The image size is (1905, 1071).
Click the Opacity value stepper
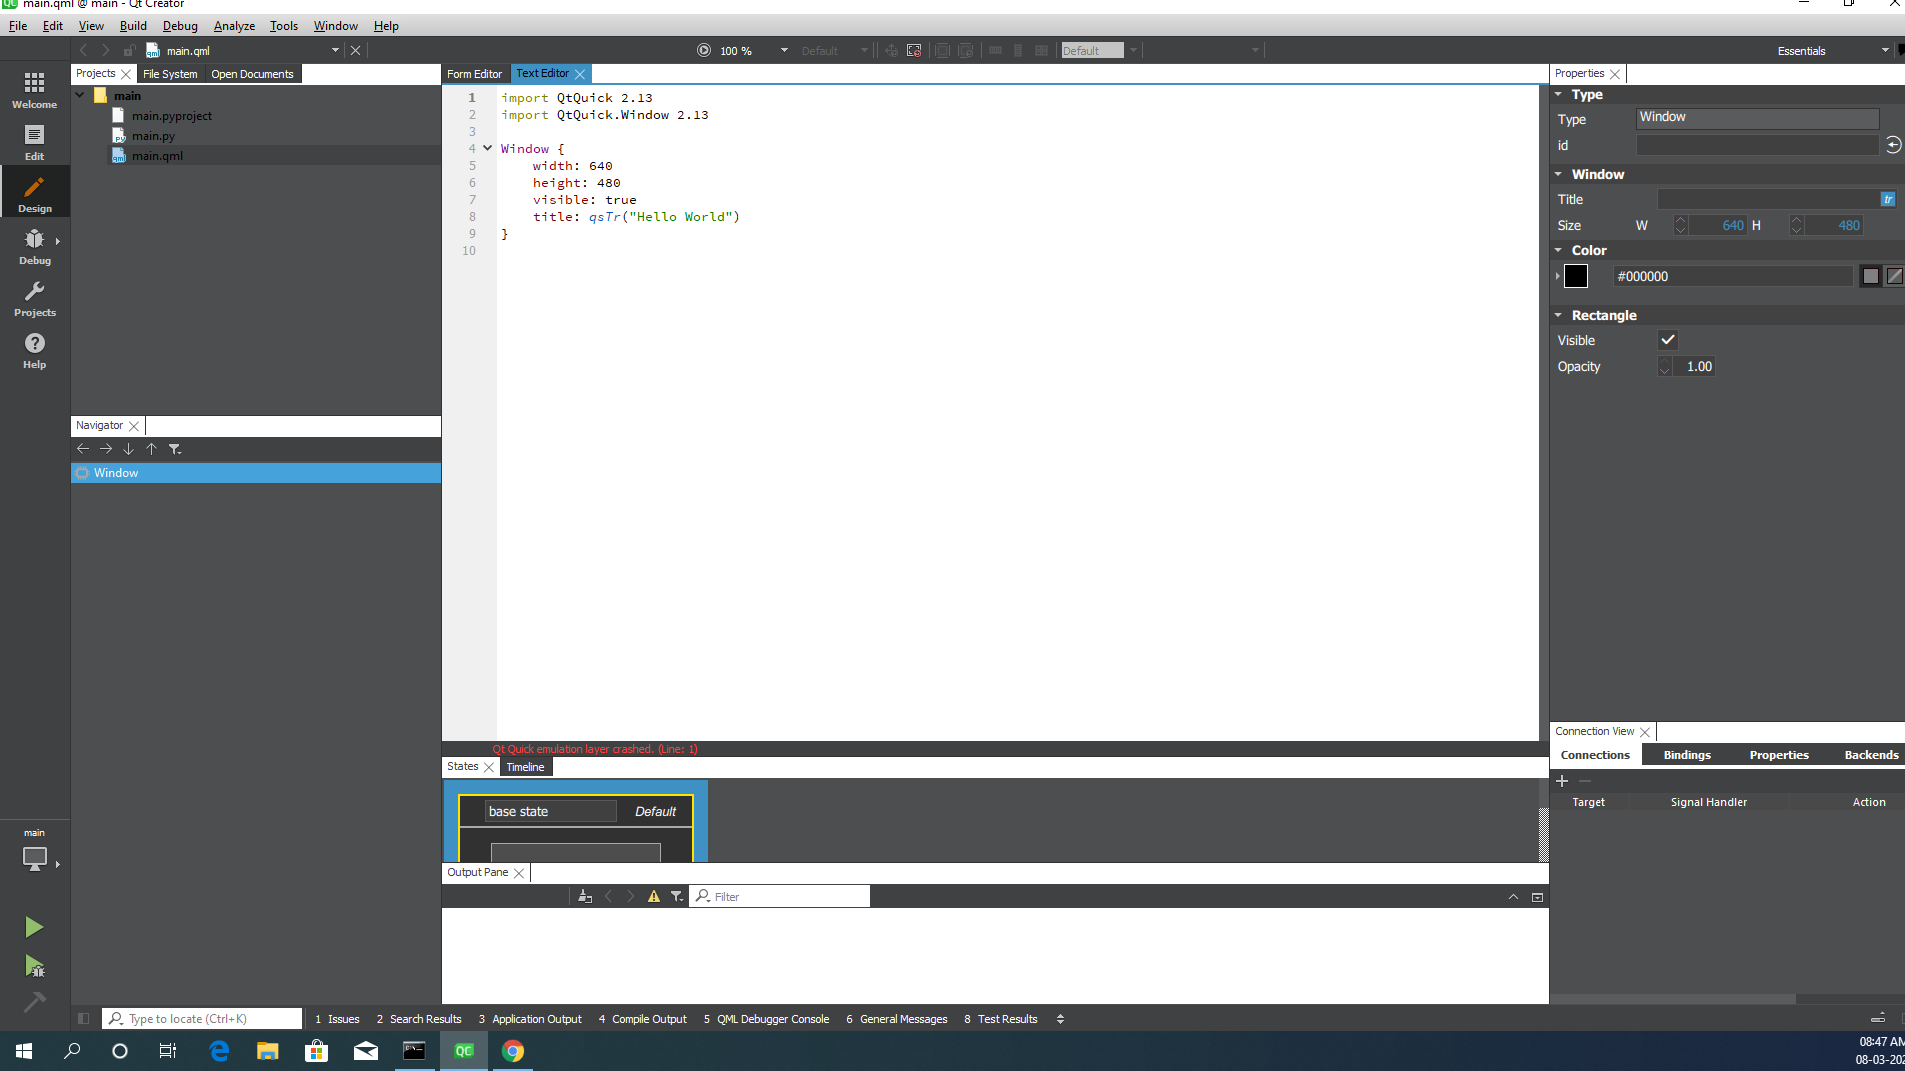(x=1665, y=366)
